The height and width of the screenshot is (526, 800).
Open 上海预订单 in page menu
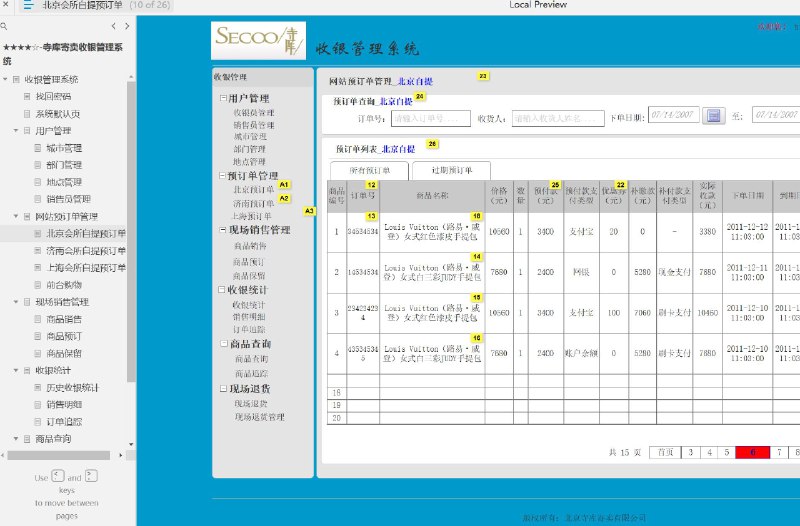tap(251, 216)
